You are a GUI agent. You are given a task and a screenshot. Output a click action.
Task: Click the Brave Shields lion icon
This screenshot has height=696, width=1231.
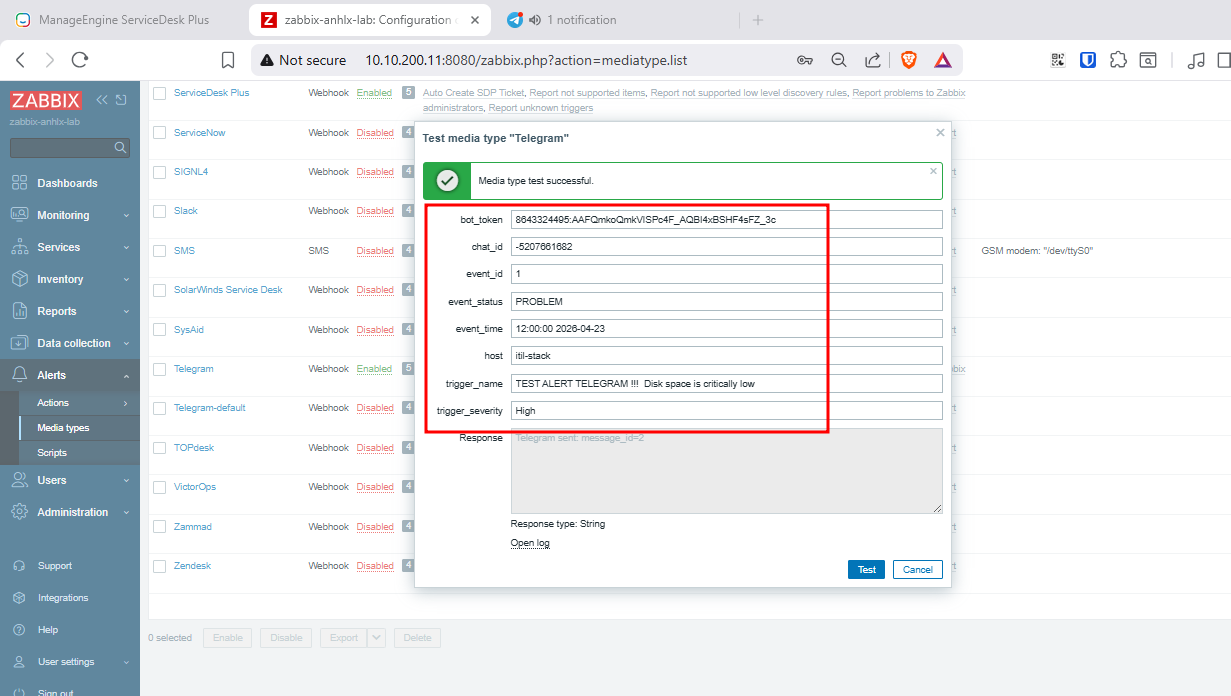click(x=908, y=60)
